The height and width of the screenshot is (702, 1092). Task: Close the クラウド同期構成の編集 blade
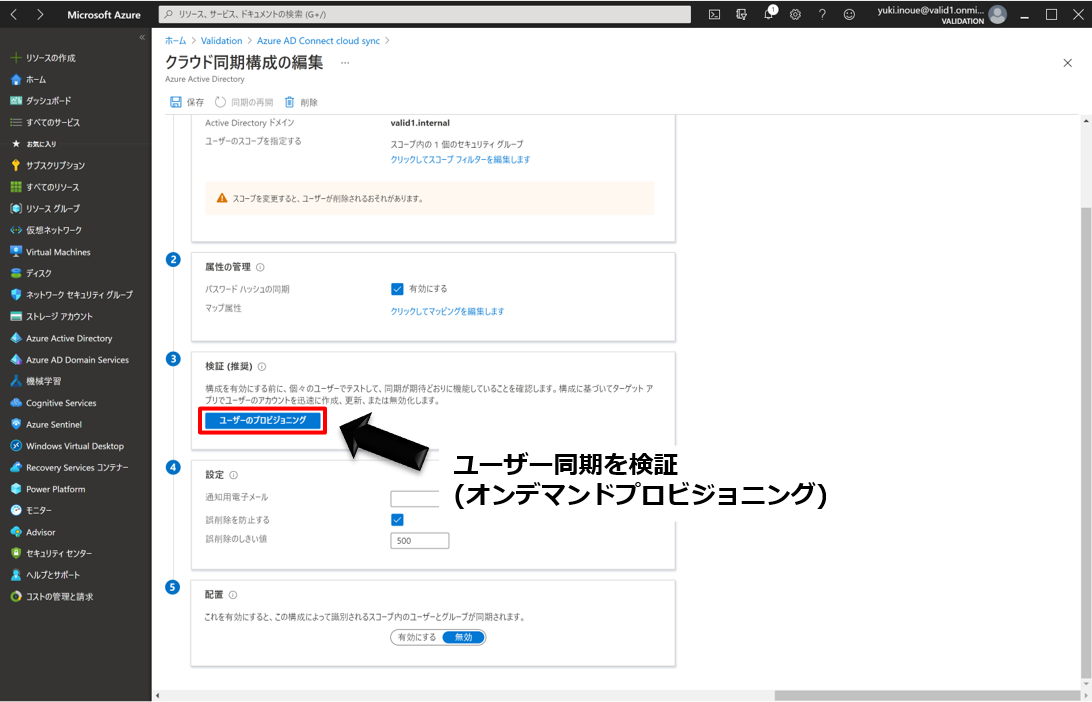point(1068,63)
